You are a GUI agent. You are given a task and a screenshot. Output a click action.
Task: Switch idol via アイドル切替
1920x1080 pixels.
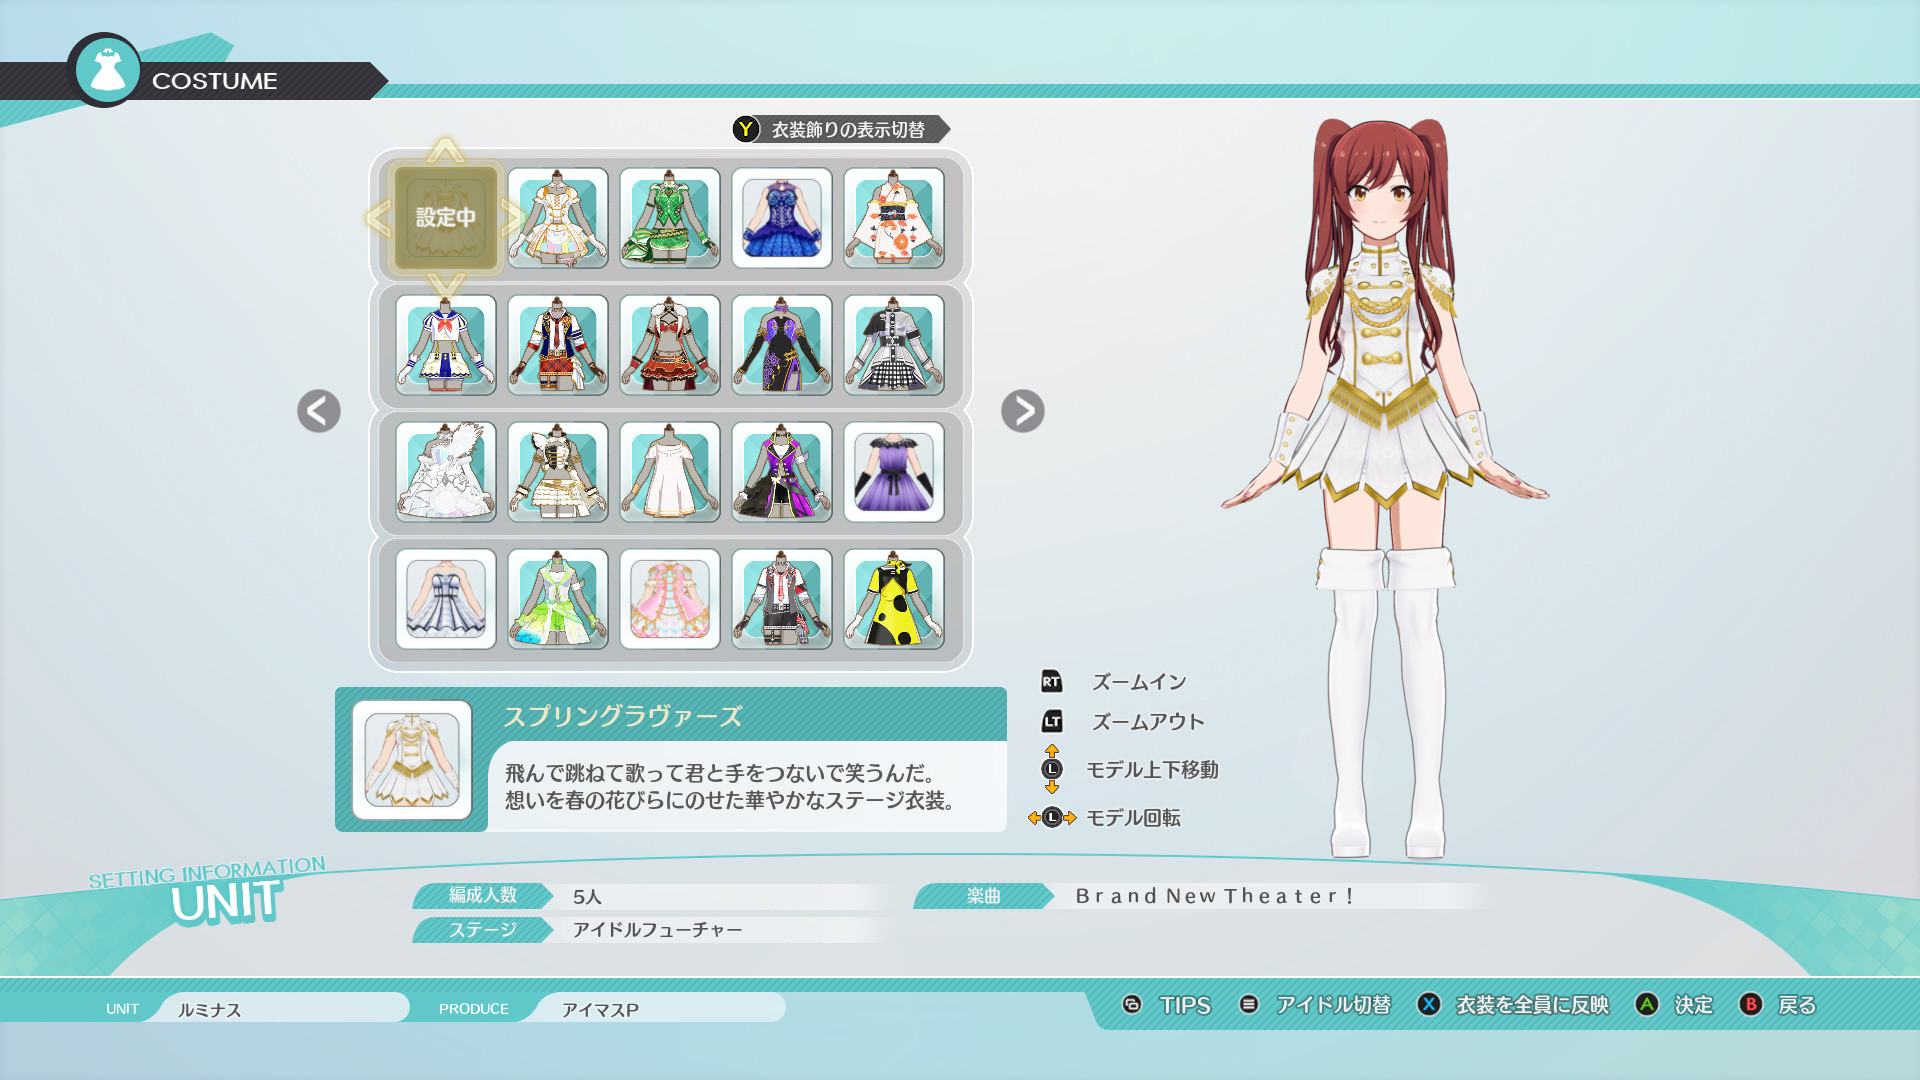click(x=1315, y=1005)
